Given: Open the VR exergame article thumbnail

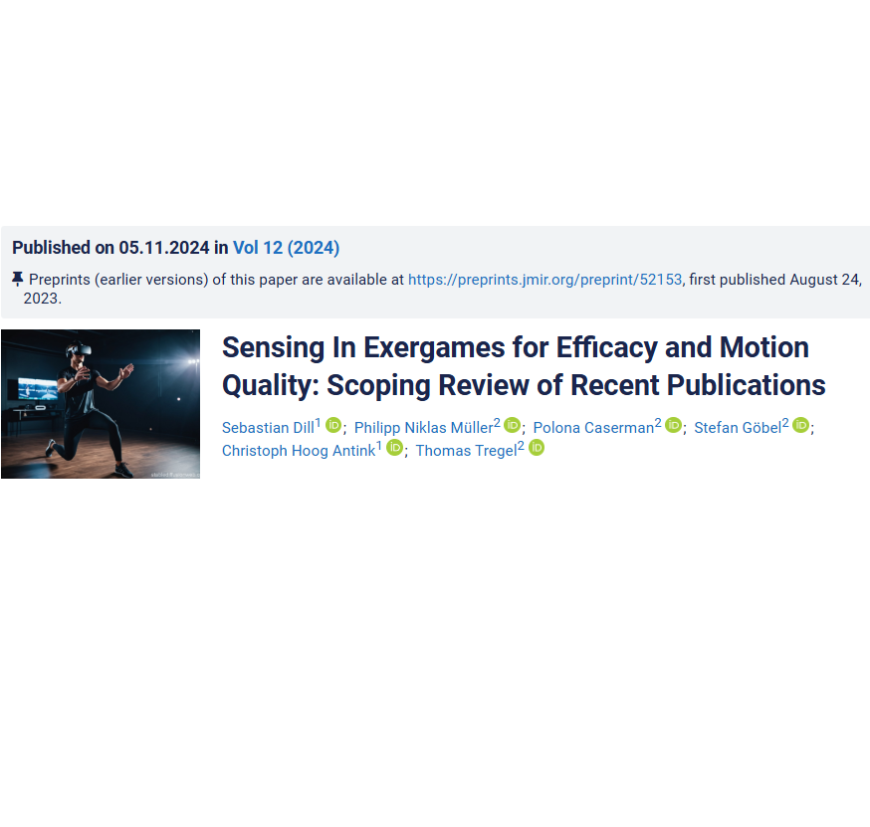Looking at the screenshot, I should [x=100, y=404].
